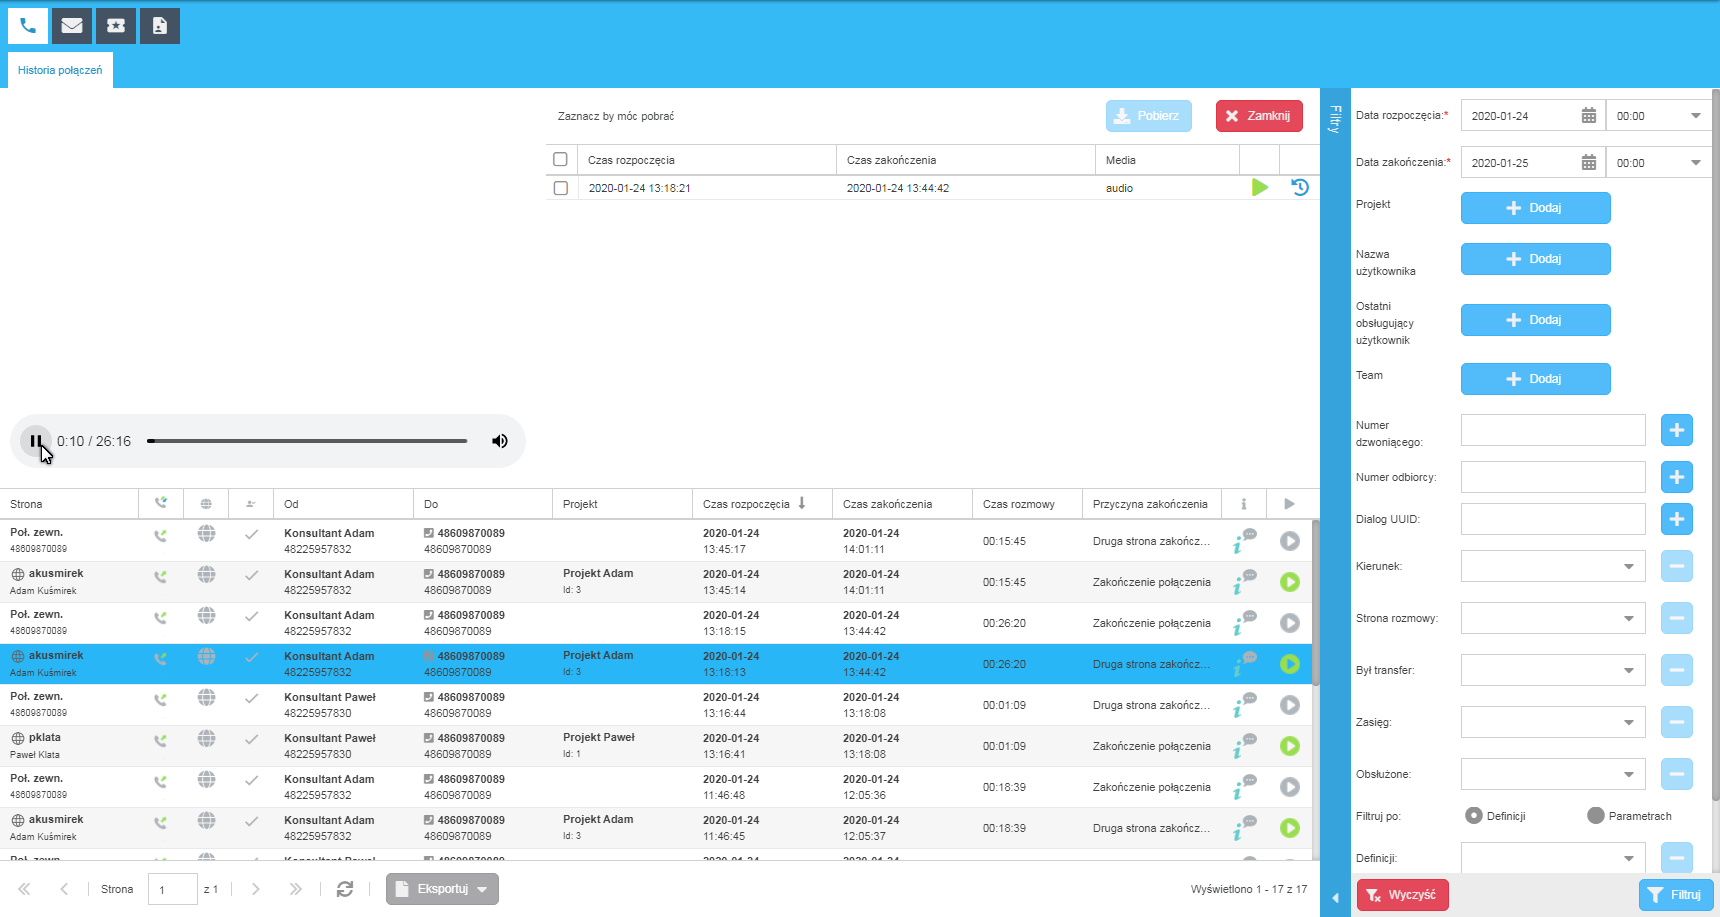Click plus next to Dialog UUID

click(x=1677, y=519)
